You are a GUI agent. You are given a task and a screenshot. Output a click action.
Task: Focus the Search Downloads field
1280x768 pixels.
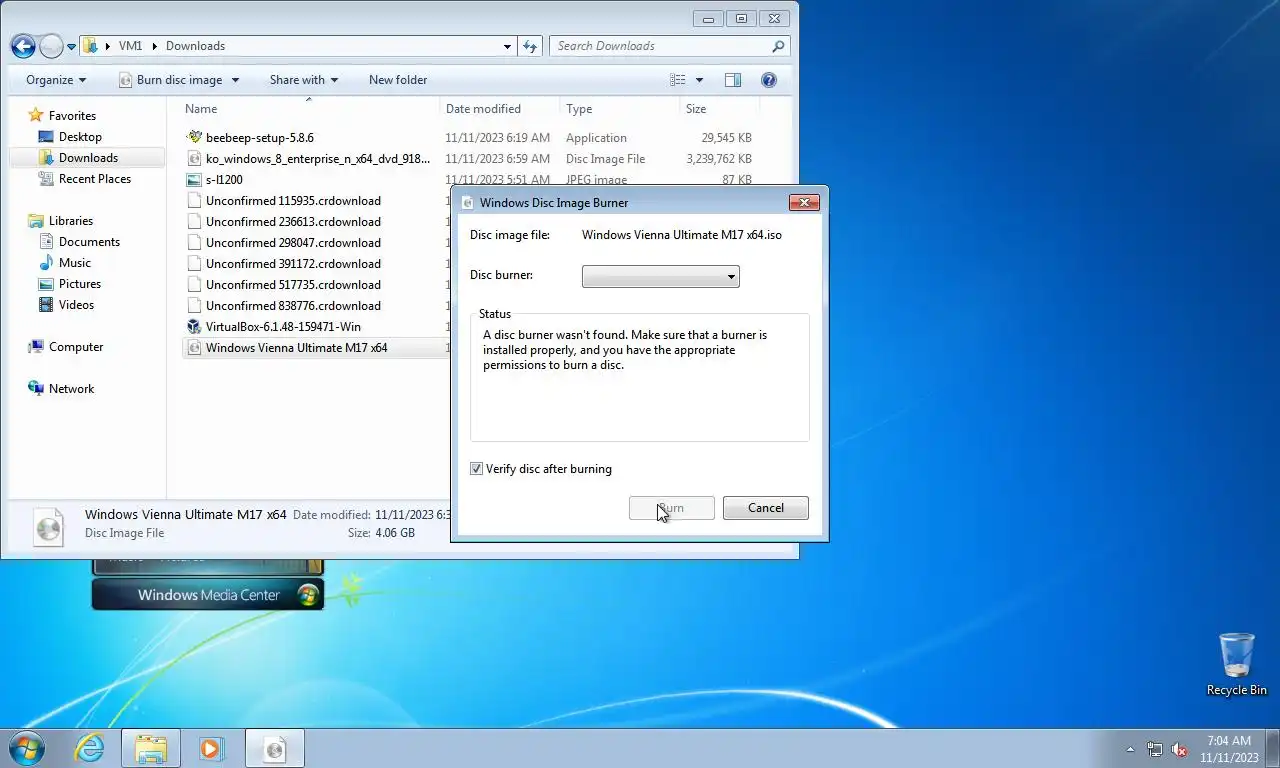tap(660, 46)
